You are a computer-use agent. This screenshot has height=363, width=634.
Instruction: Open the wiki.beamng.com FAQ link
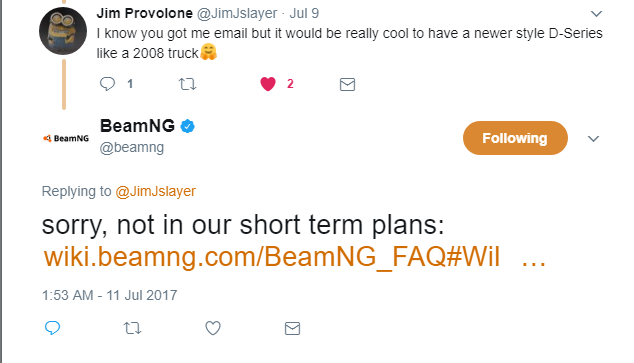click(x=295, y=256)
